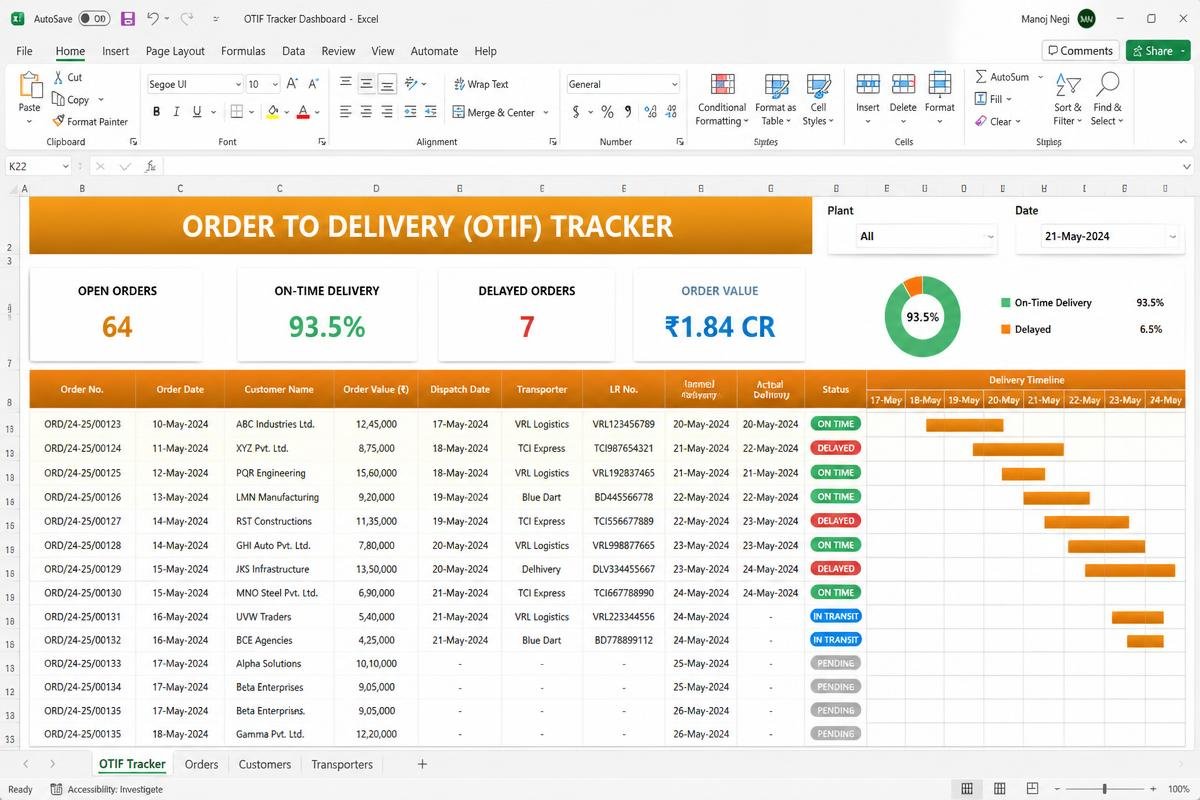The width and height of the screenshot is (1200, 800).
Task: Toggle the AutoSave switch
Action: coord(94,19)
